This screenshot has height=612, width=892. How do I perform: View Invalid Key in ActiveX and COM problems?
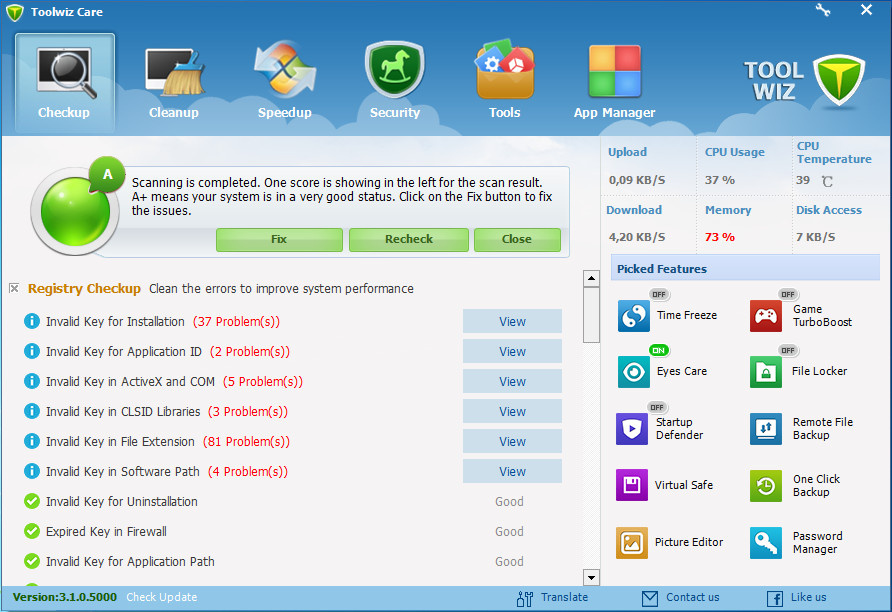[512, 382]
